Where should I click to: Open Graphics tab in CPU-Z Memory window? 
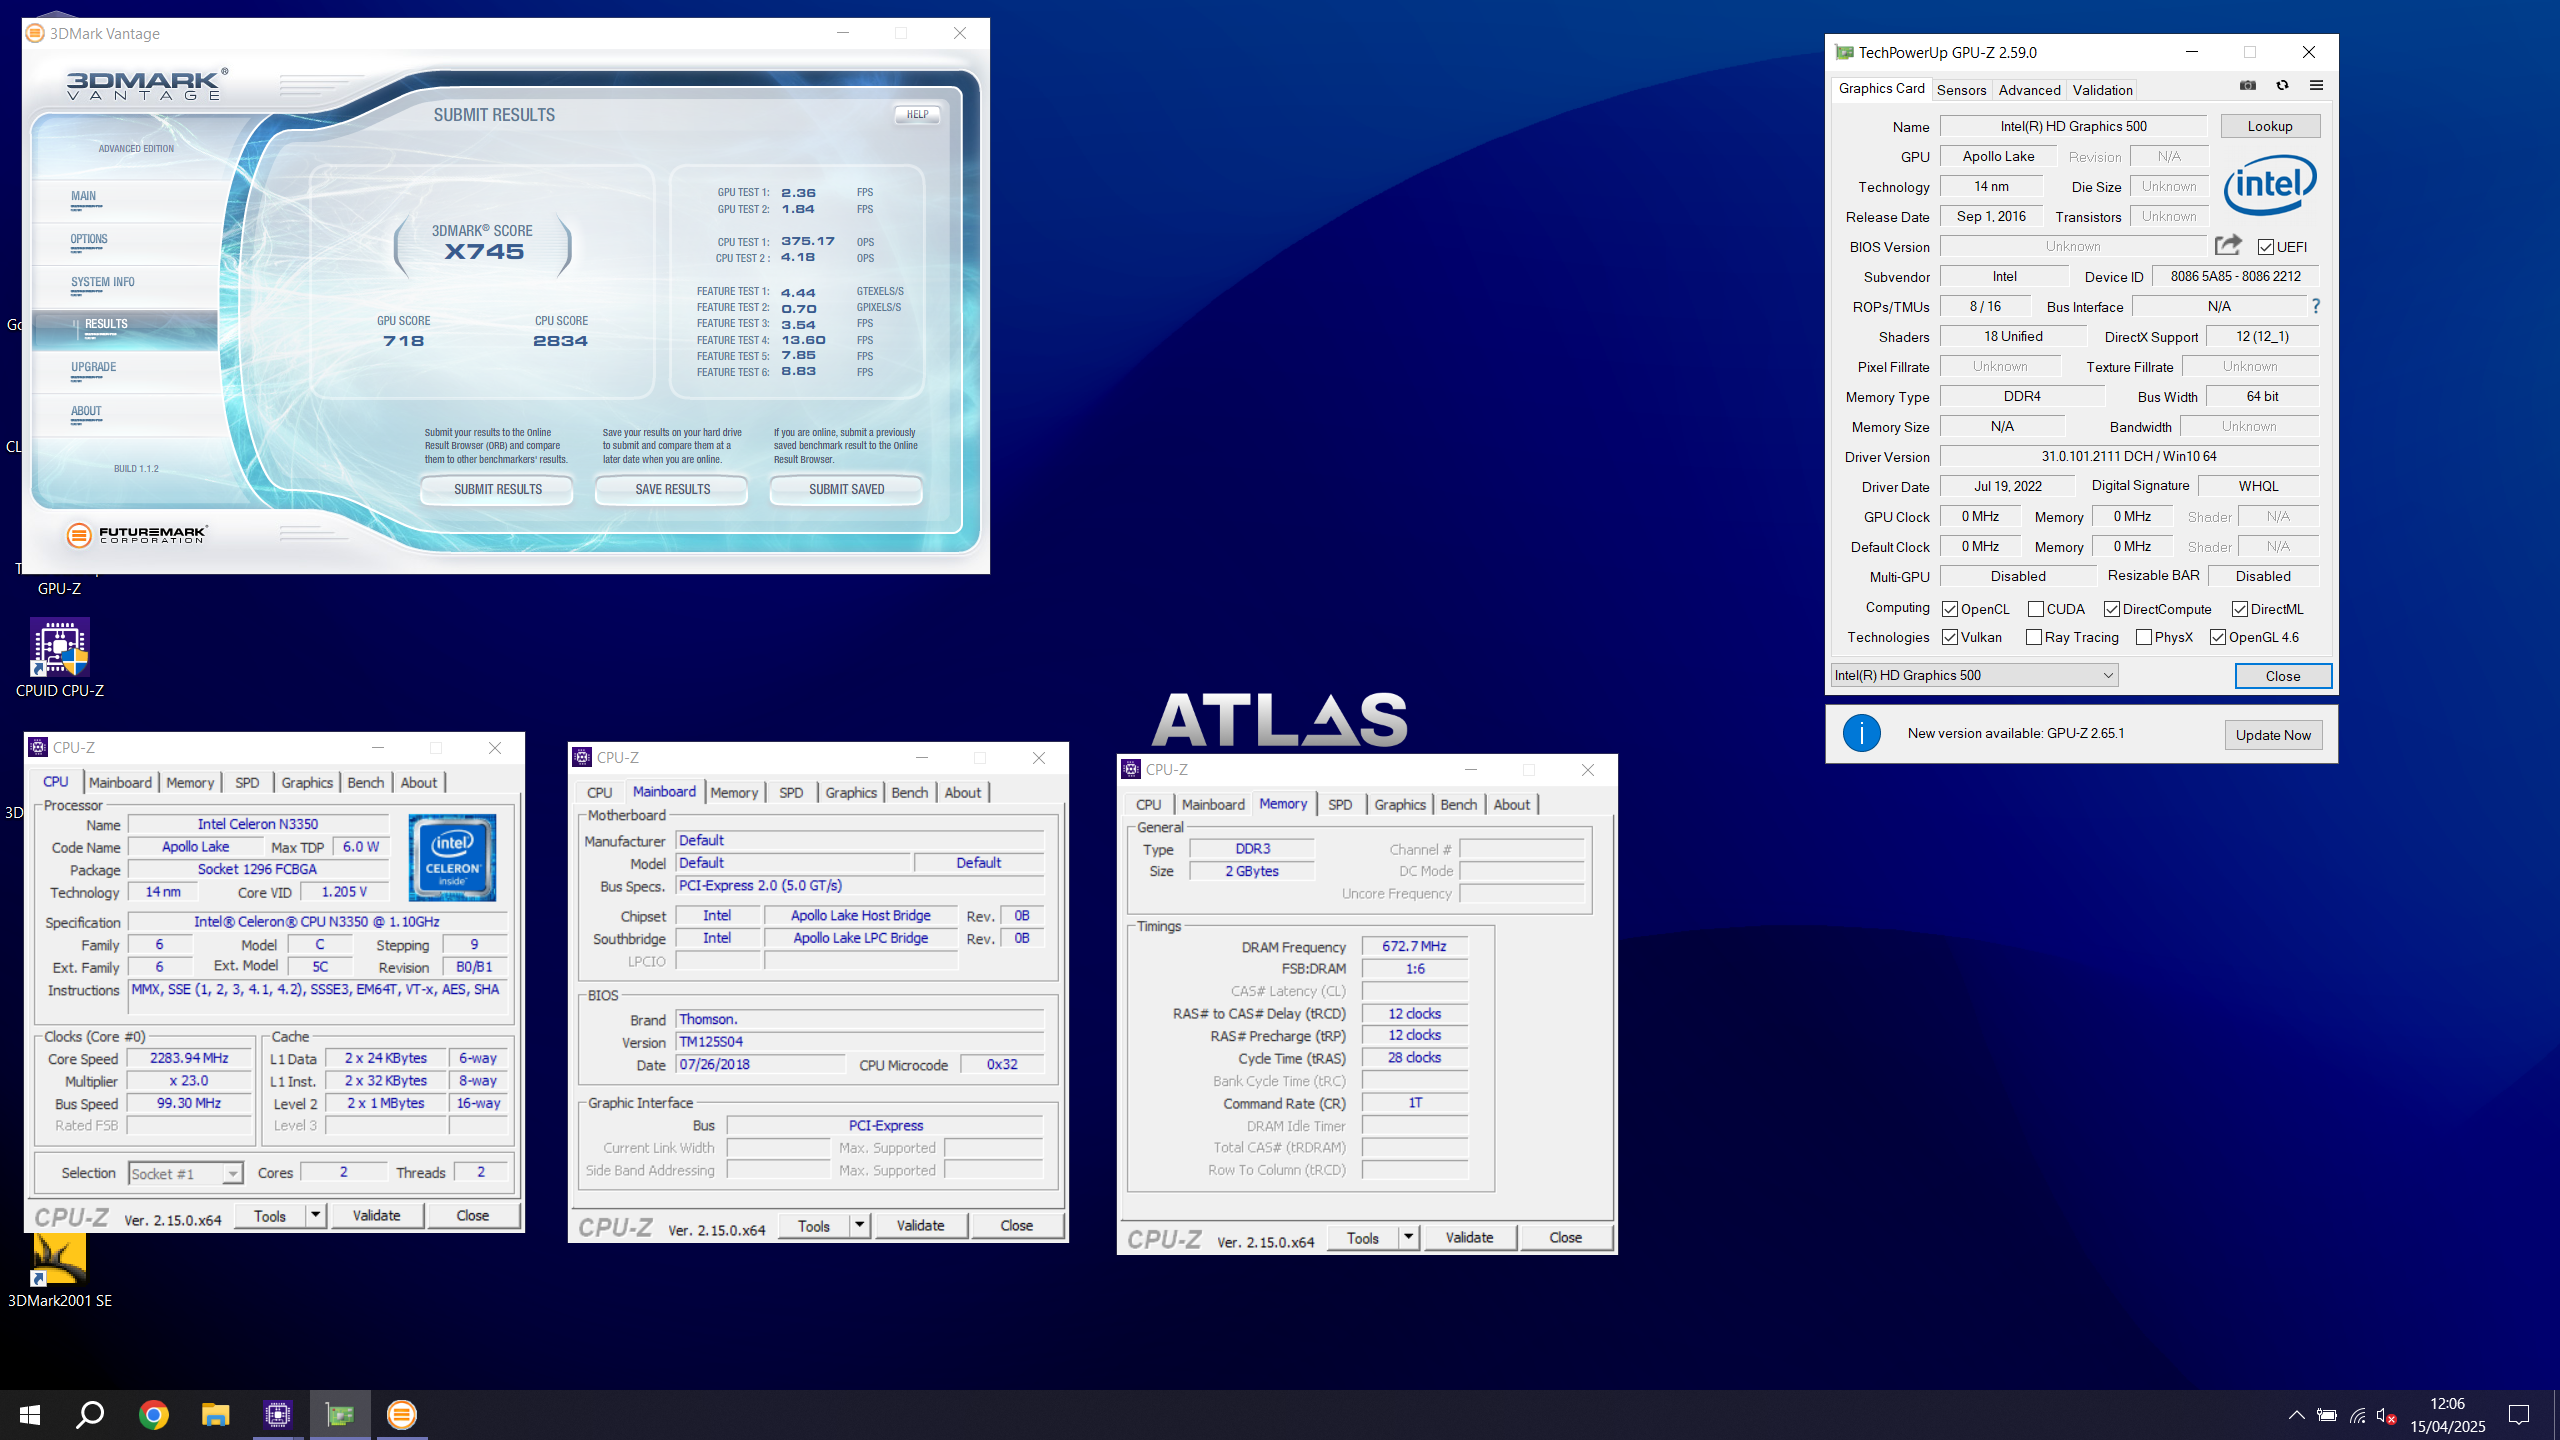coord(1399,804)
